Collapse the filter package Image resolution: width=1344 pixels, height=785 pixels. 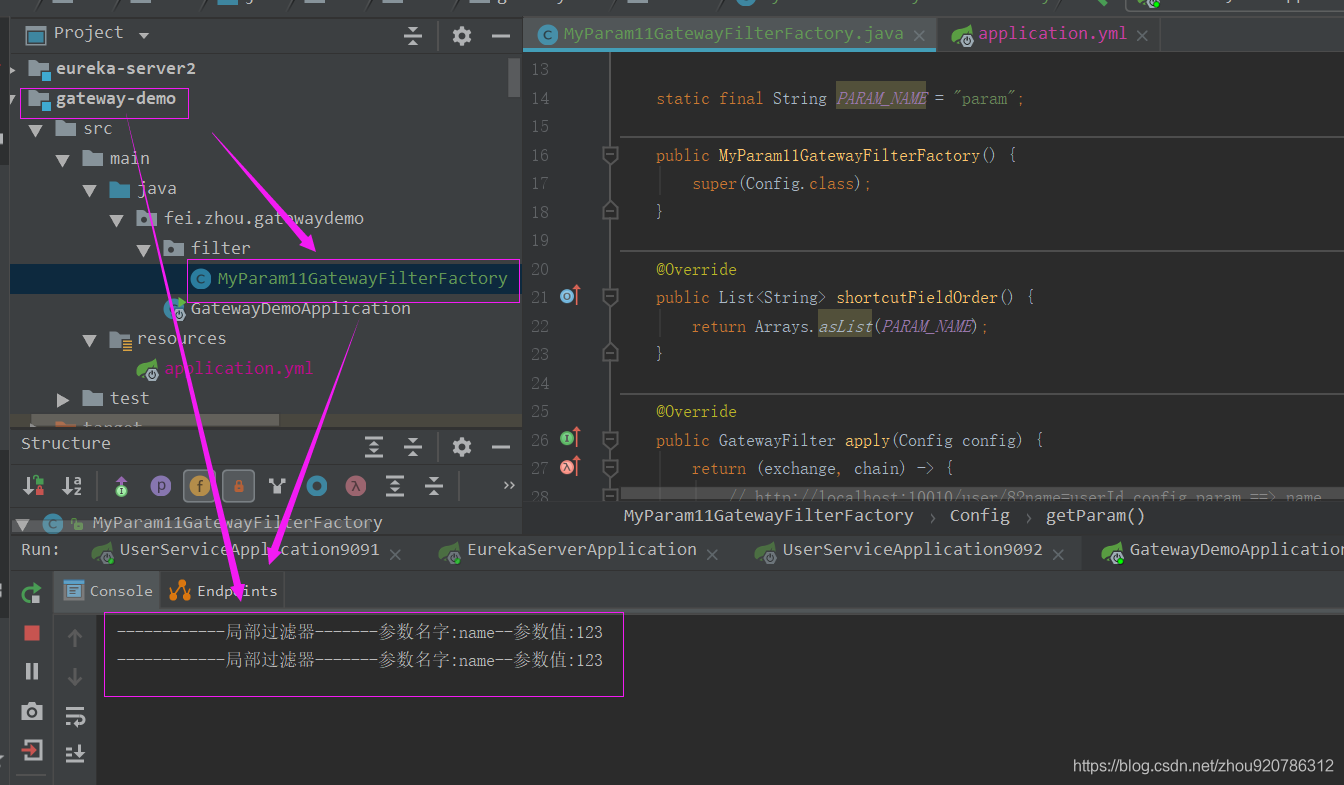pyautogui.click(x=144, y=248)
